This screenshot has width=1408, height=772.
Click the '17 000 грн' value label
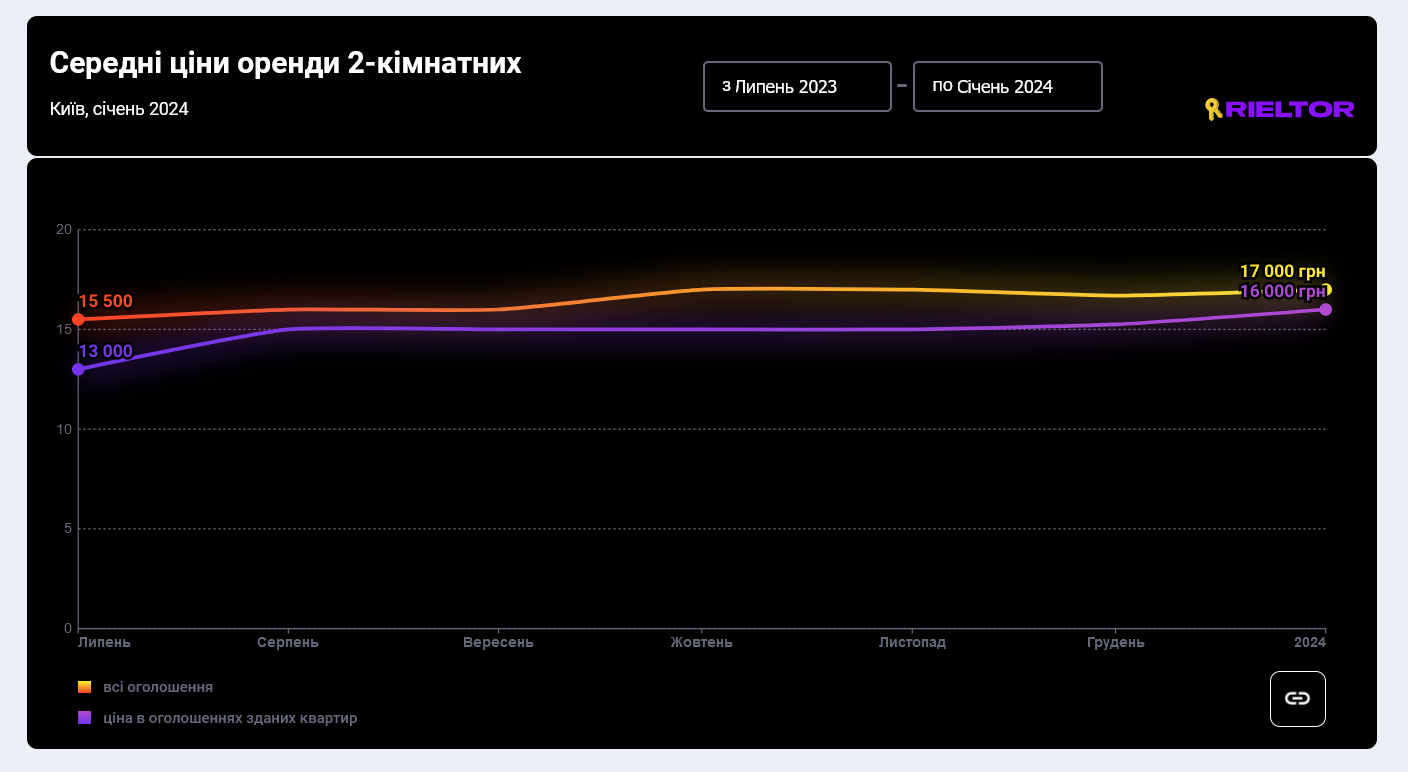(1282, 271)
